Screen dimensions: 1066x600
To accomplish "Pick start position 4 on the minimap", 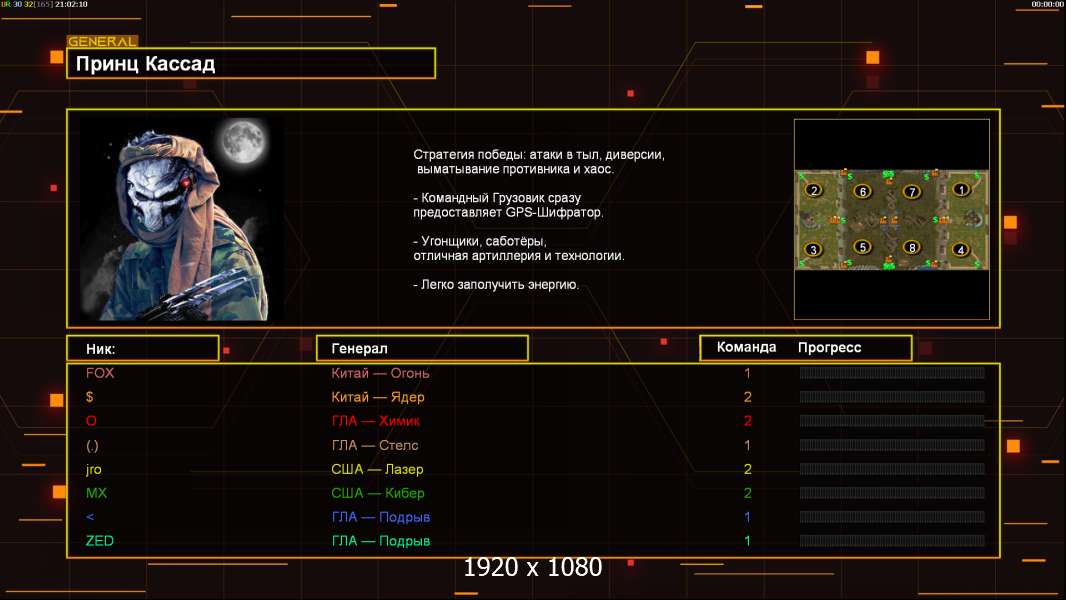I will [961, 249].
